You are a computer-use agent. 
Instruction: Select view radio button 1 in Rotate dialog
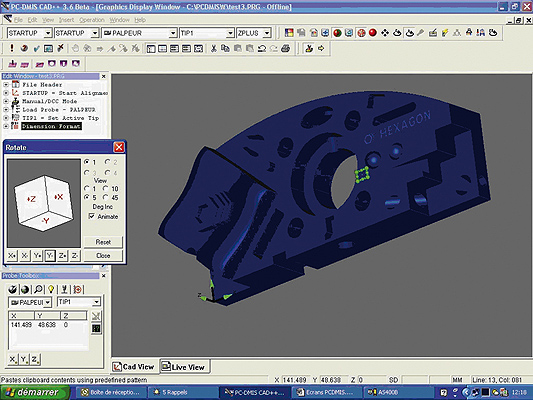point(87,162)
